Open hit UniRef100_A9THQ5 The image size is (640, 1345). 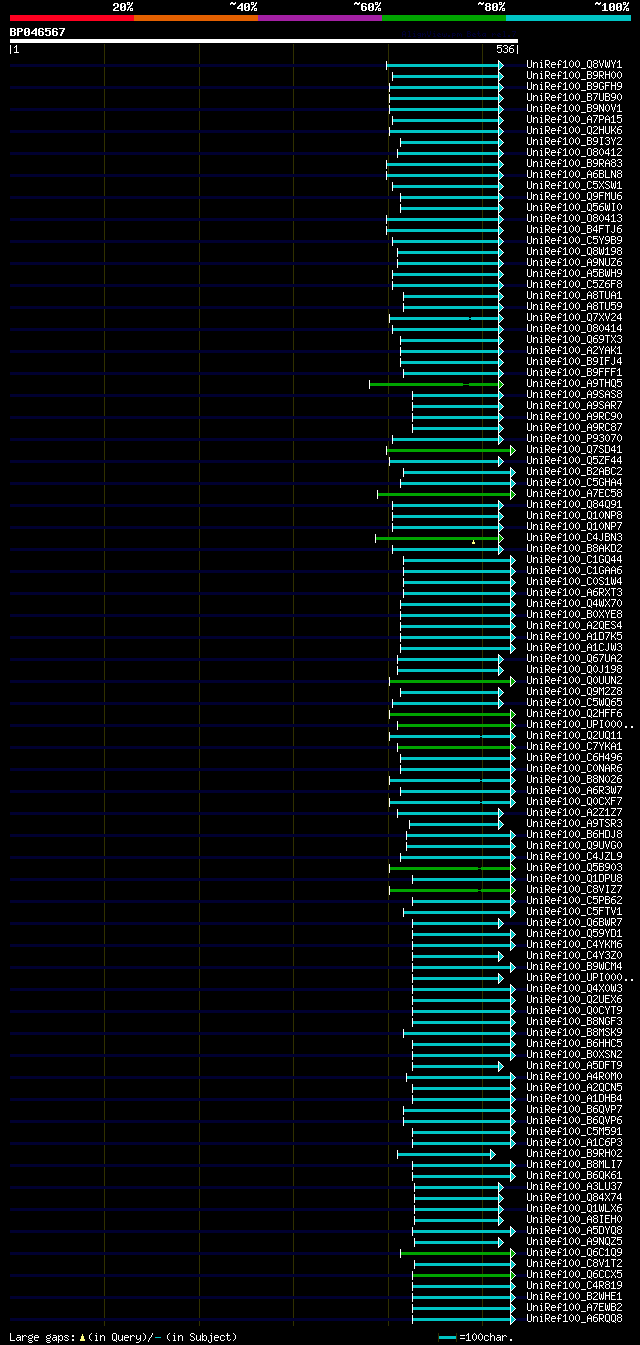pos(574,383)
